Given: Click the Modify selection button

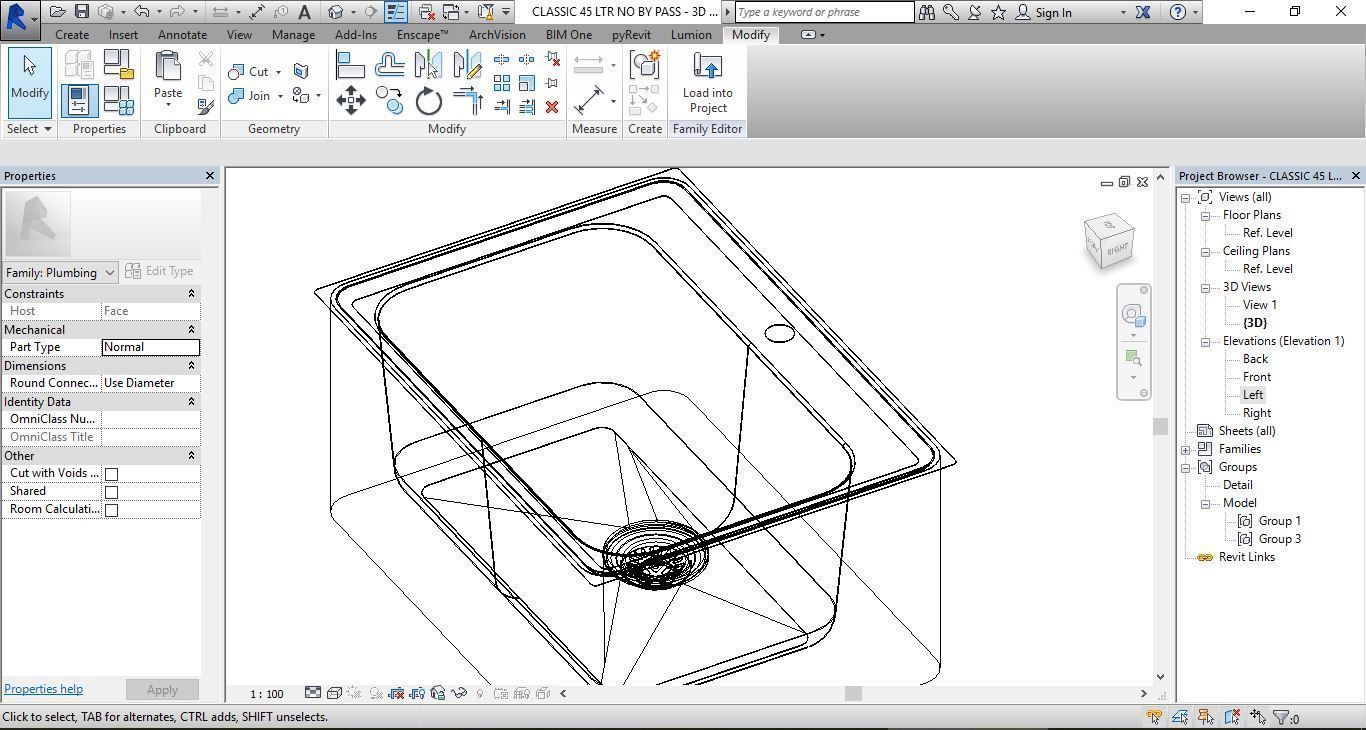Looking at the screenshot, I should [30, 82].
